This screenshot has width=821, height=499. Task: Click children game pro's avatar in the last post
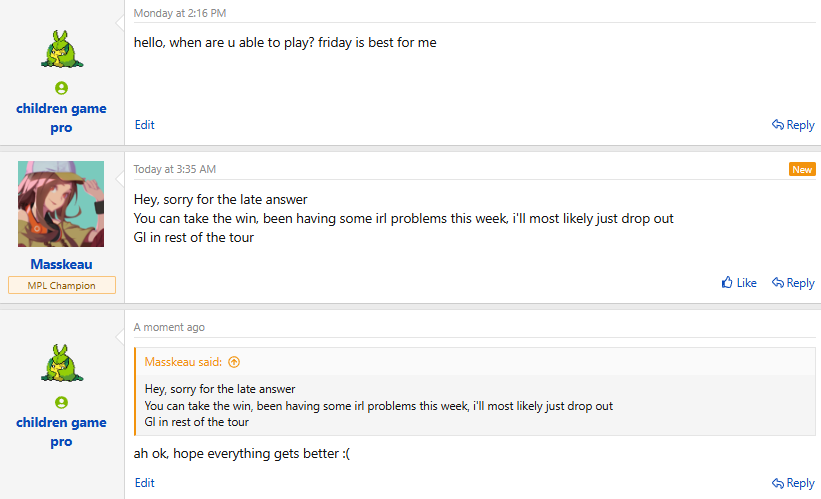point(62,363)
